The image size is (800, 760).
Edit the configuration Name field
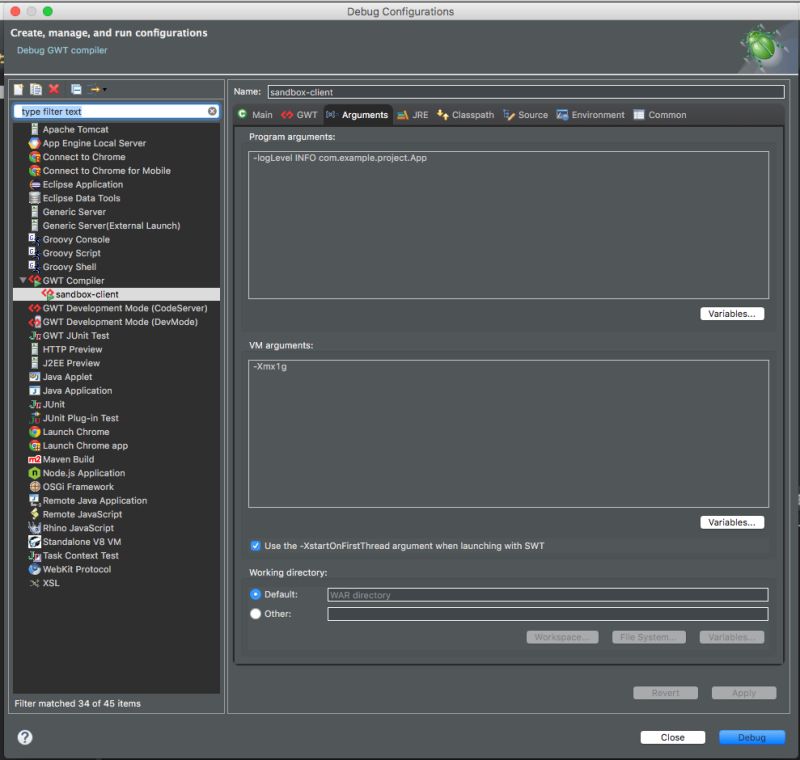pos(520,90)
